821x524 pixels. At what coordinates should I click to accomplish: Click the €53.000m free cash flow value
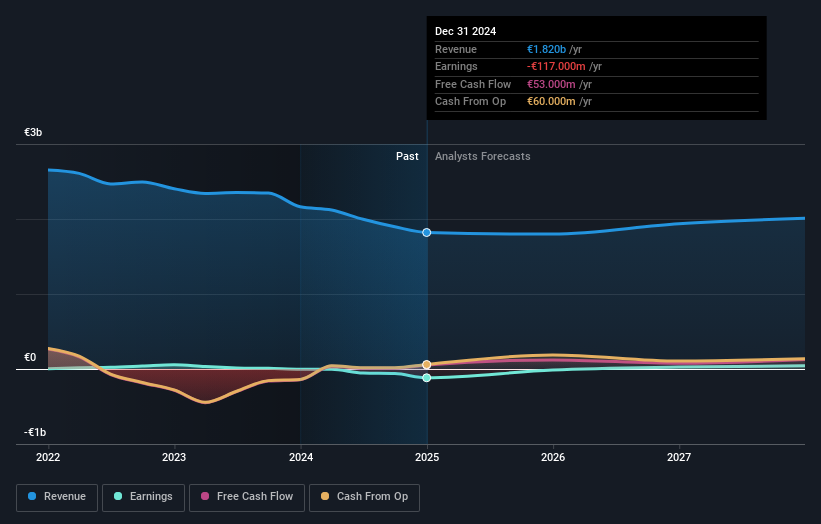[551, 84]
